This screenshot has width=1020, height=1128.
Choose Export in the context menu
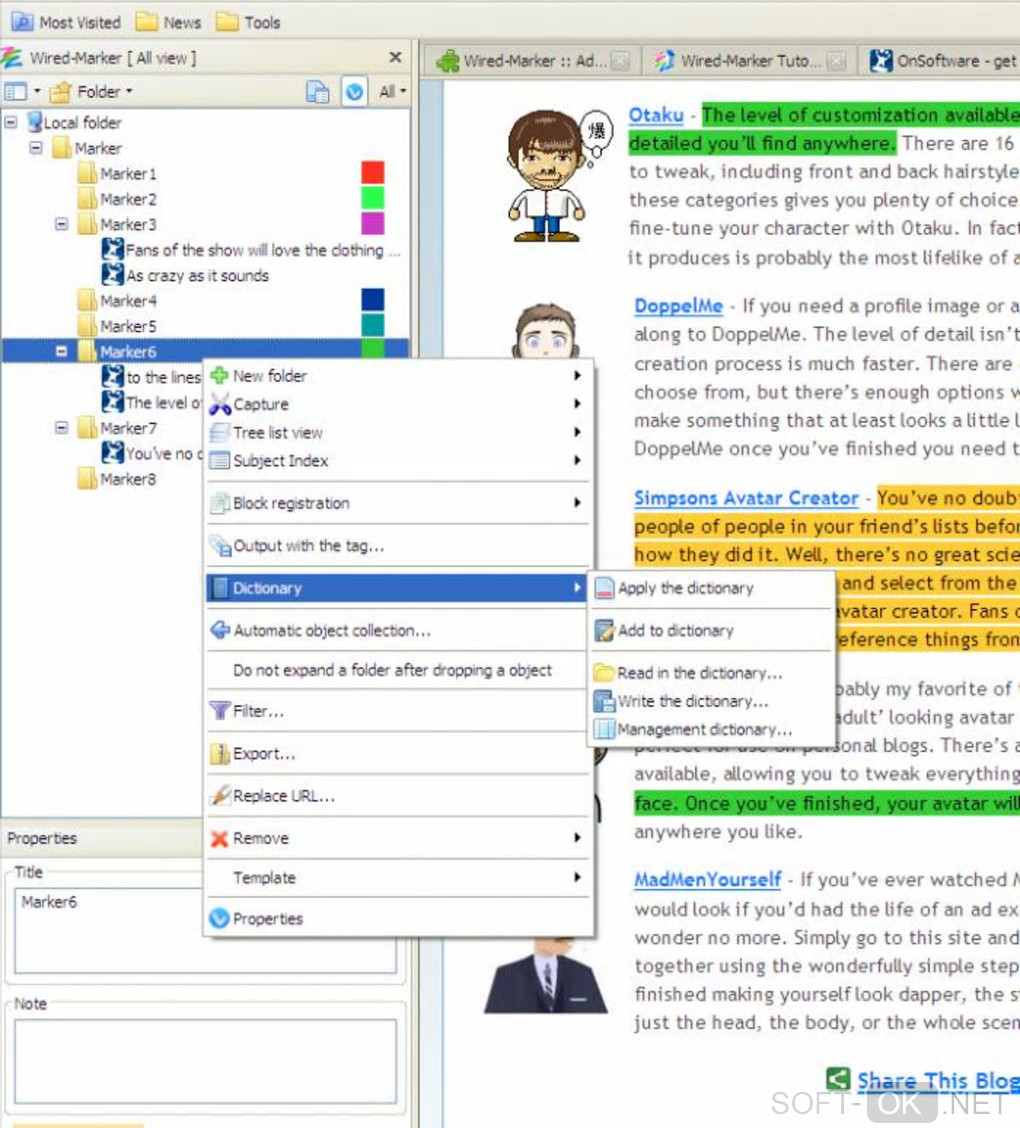point(398,753)
